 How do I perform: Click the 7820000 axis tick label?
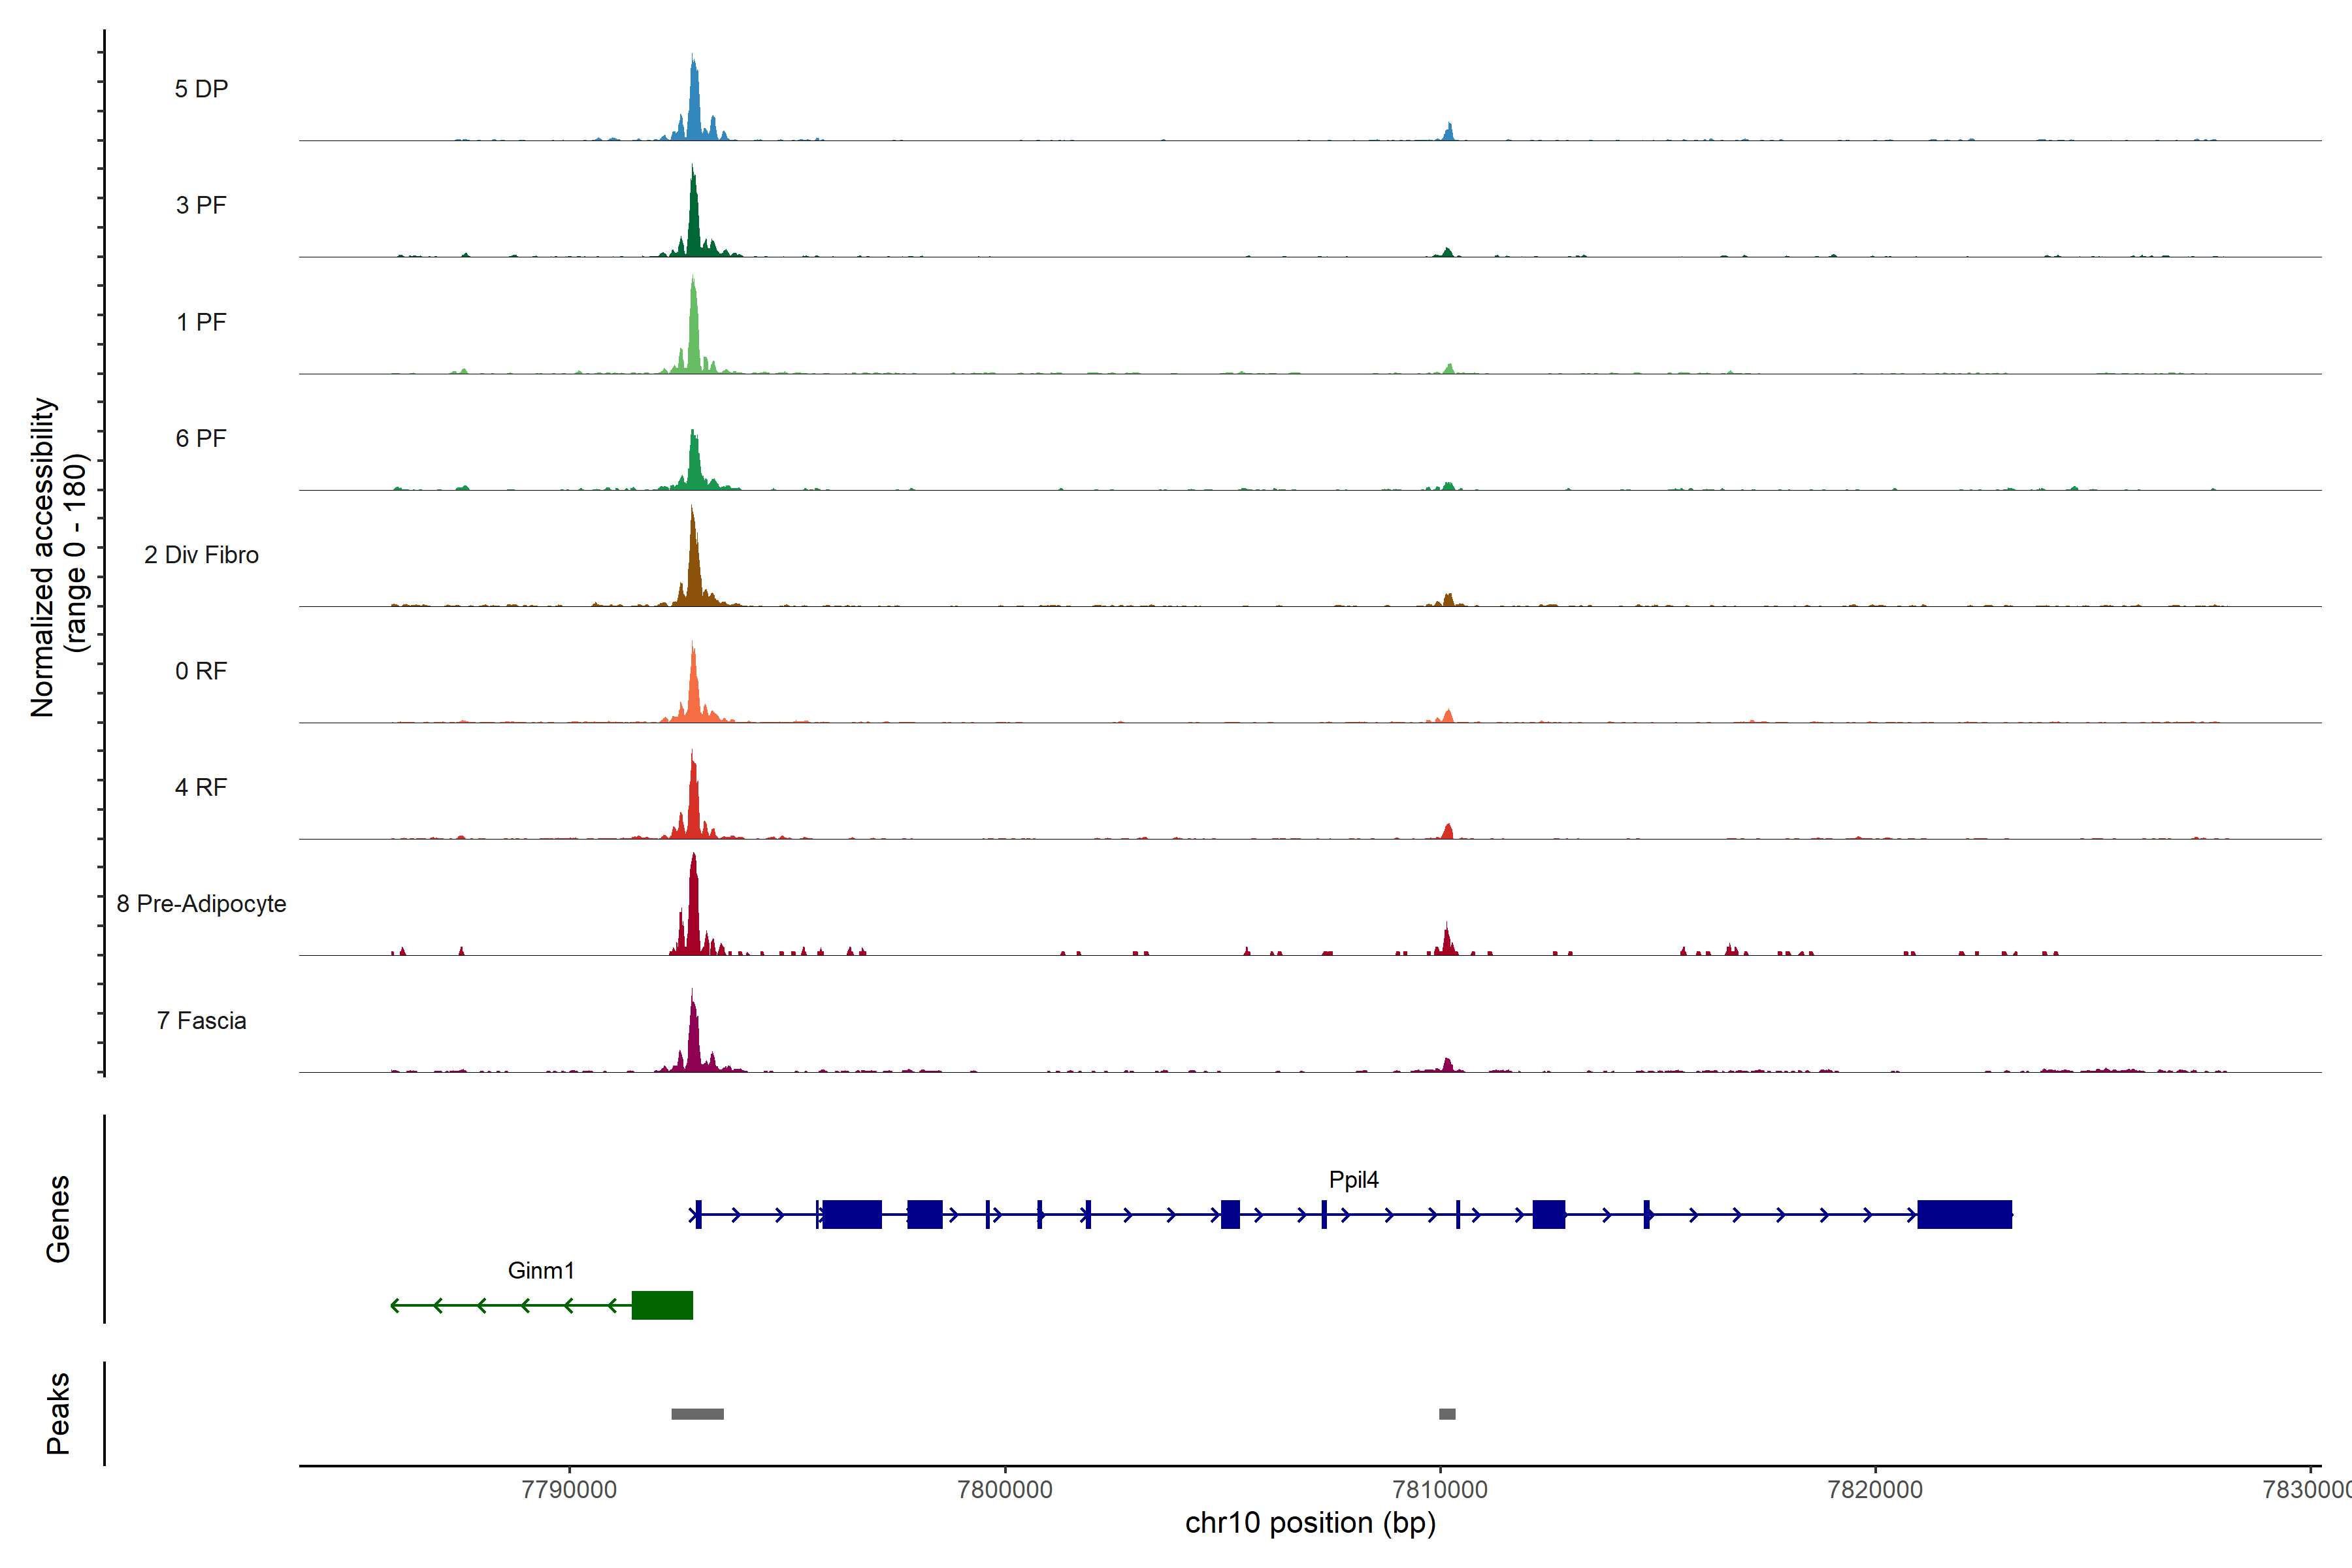(x=1875, y=1490)
